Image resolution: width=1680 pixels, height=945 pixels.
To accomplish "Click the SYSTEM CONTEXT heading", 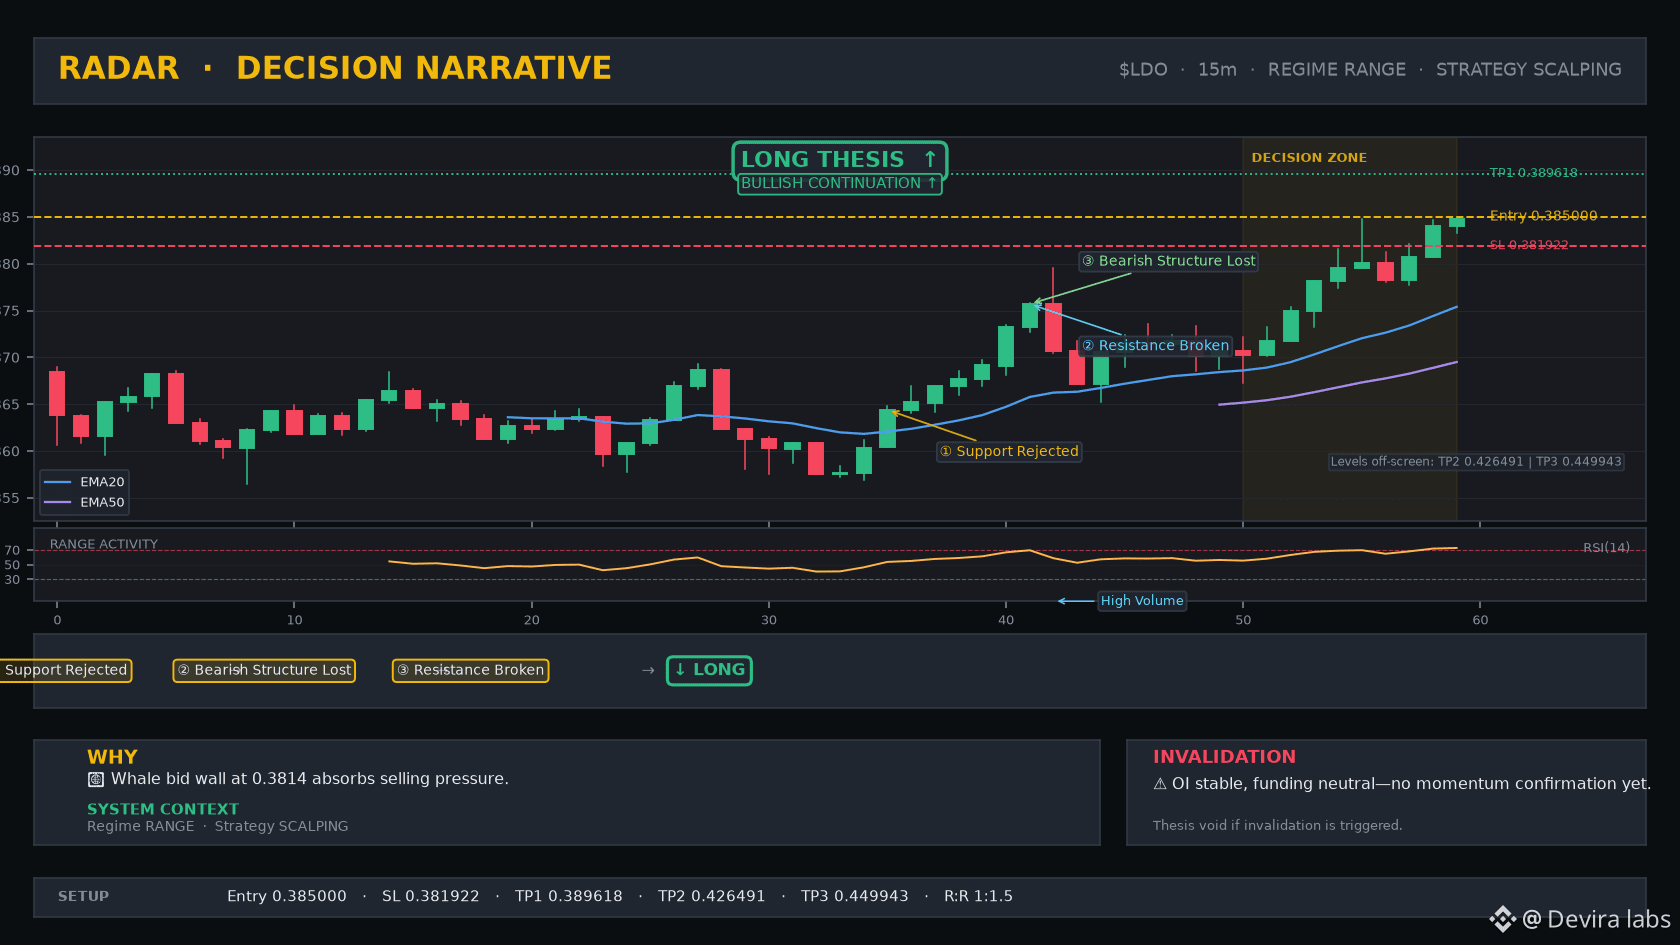I will pos(163,809).
